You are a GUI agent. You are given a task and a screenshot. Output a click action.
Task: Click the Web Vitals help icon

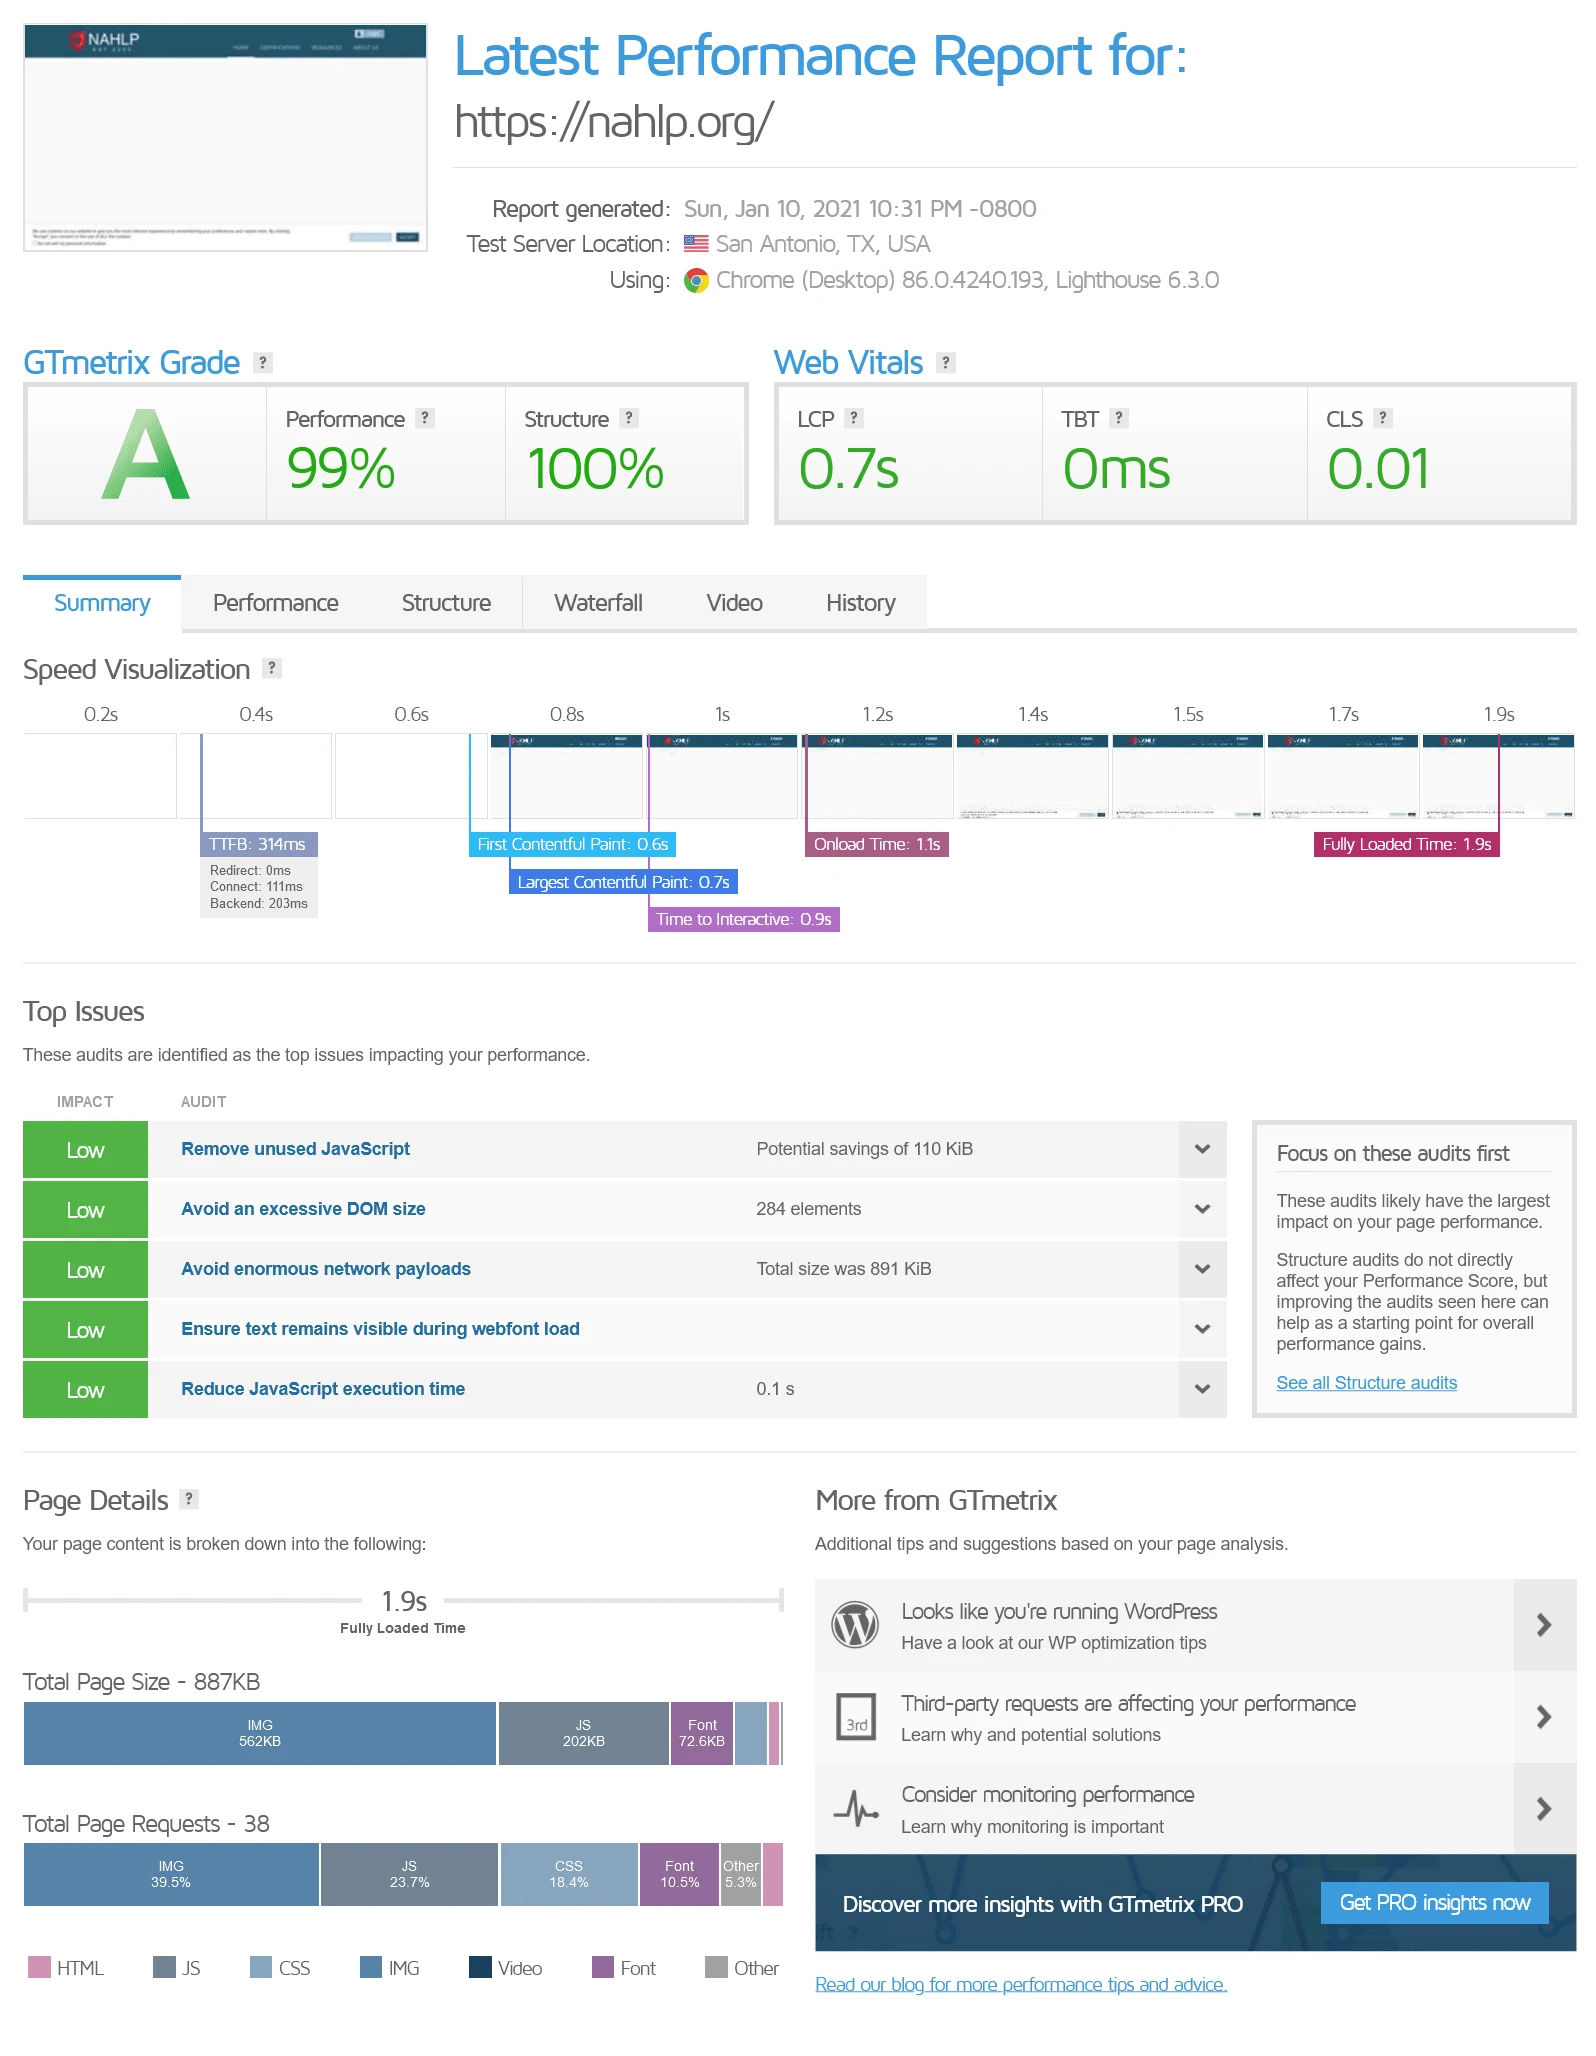click(x=946, y=363)
